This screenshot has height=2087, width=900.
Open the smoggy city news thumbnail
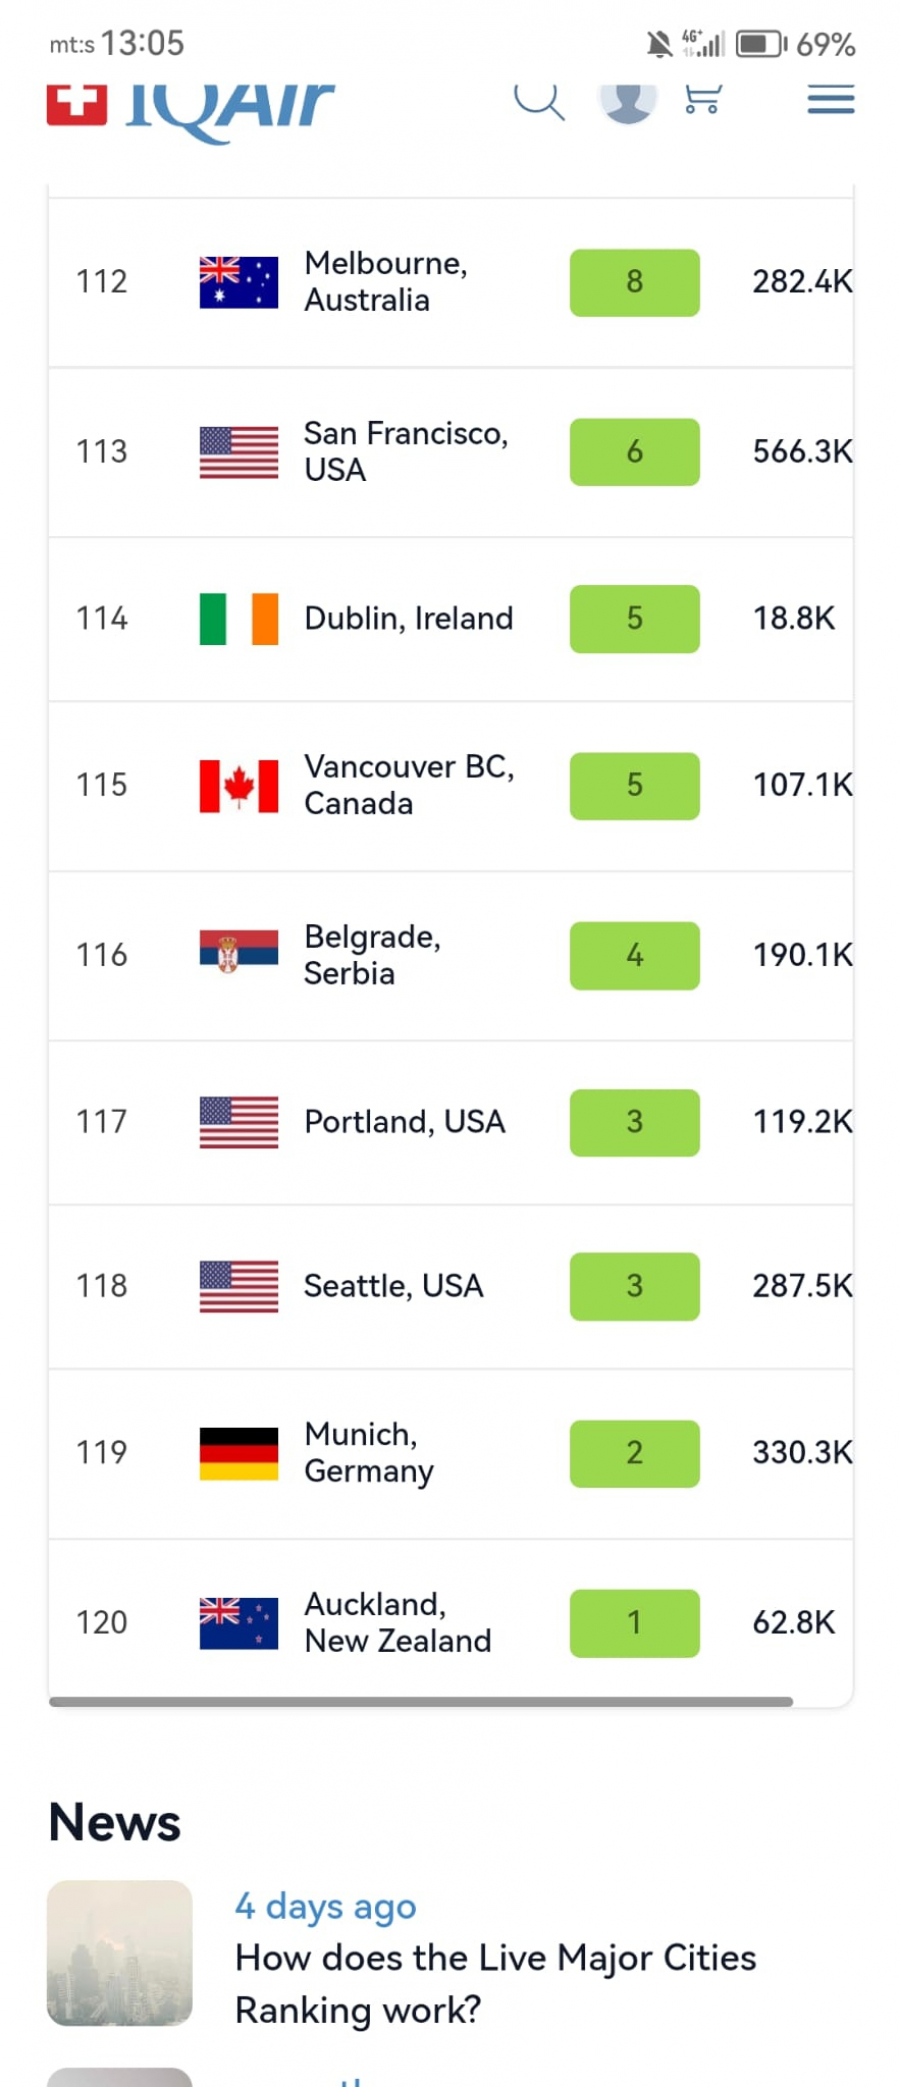pyautogui.click(x=119, y=1952)
